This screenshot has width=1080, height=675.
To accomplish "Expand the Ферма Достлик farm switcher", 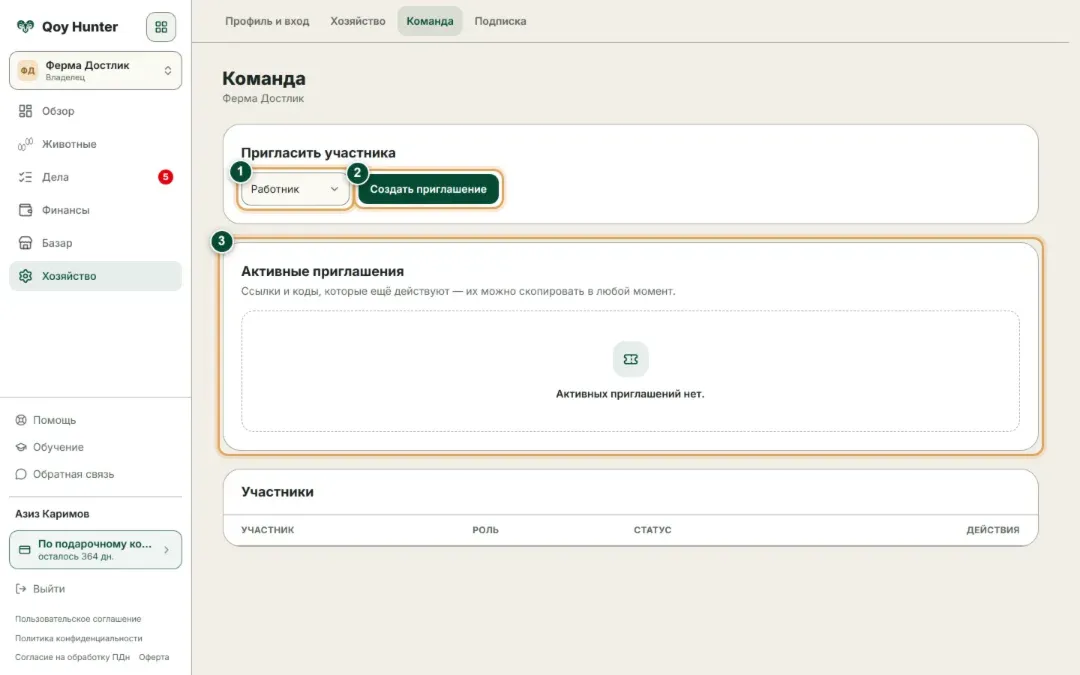I will tap(95, 70).
